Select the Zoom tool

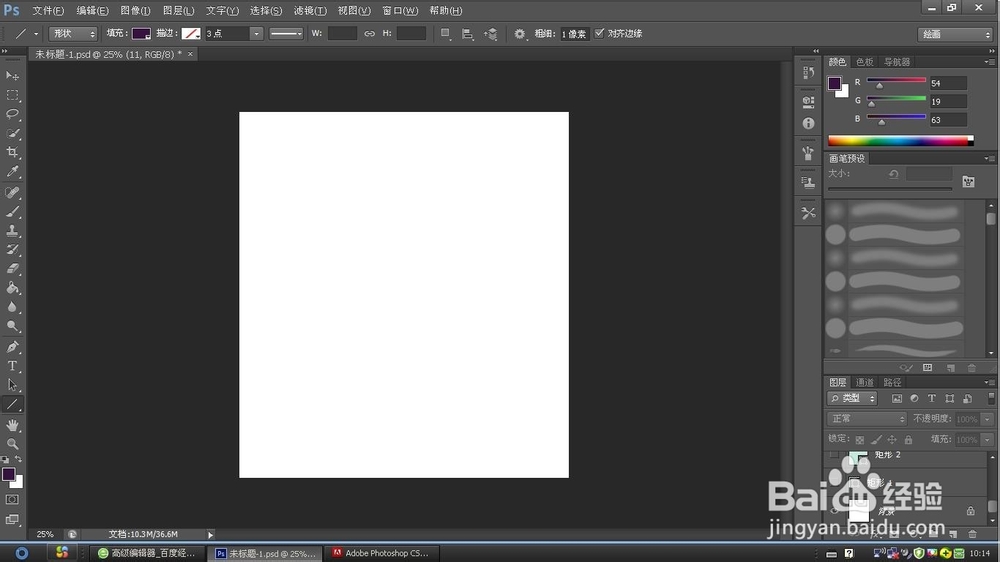tap(12, 443)
